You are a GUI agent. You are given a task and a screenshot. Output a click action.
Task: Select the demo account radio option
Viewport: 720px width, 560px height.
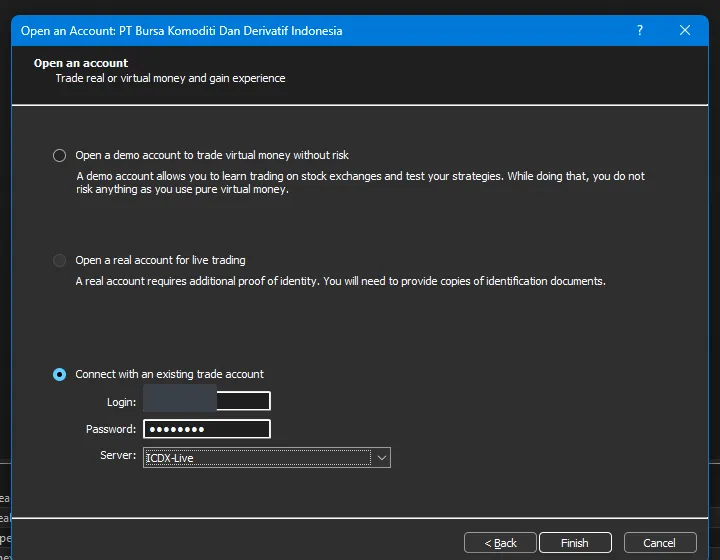[x=59, y=156]
